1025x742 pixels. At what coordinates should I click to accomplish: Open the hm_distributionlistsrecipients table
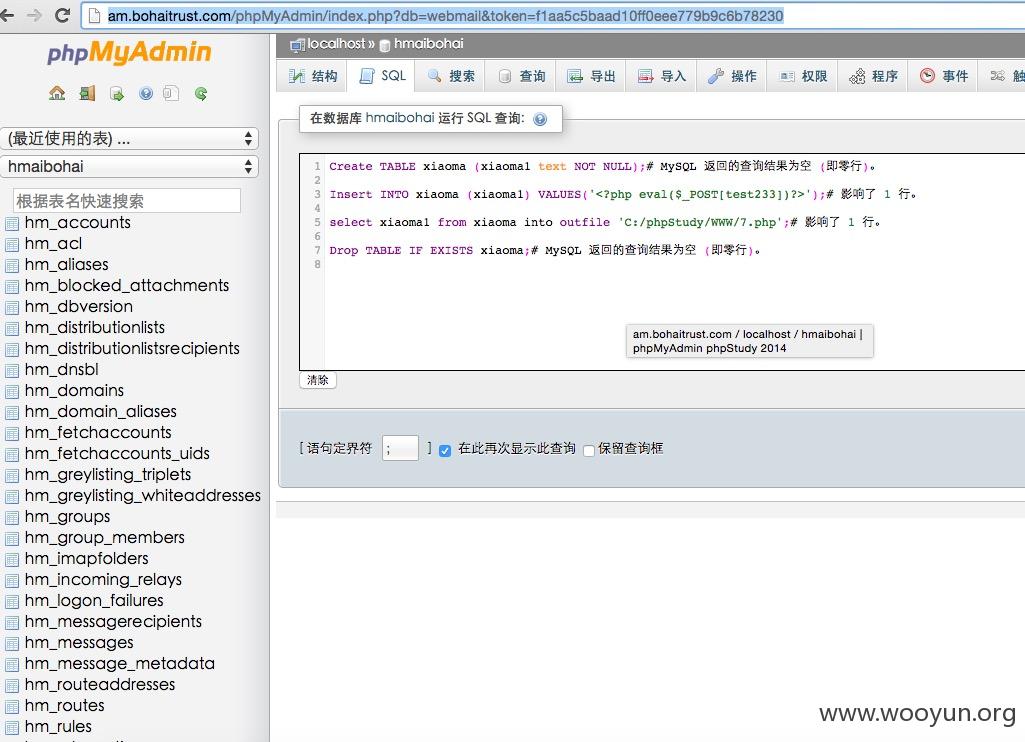[132, 348]
